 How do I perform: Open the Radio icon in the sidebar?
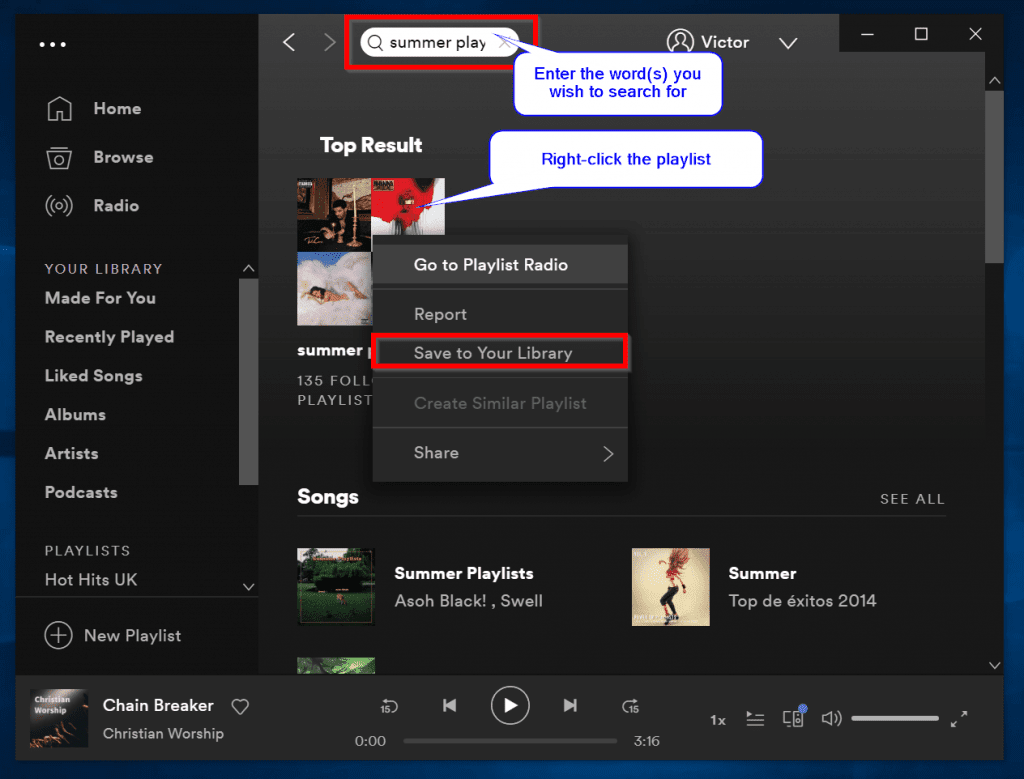pyautogui.click(x=59, y=206)
